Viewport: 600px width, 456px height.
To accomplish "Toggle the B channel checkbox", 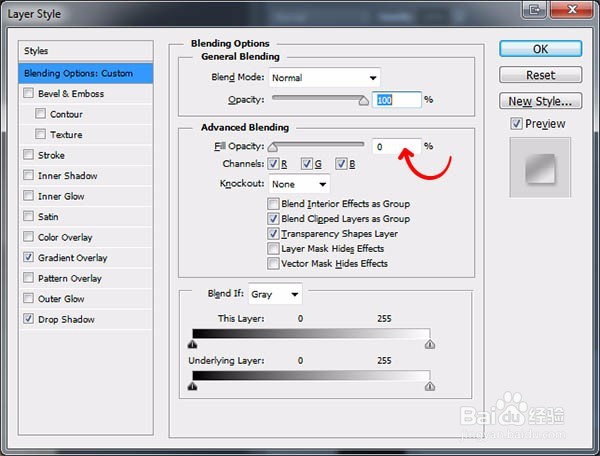I will pos(341,164).
